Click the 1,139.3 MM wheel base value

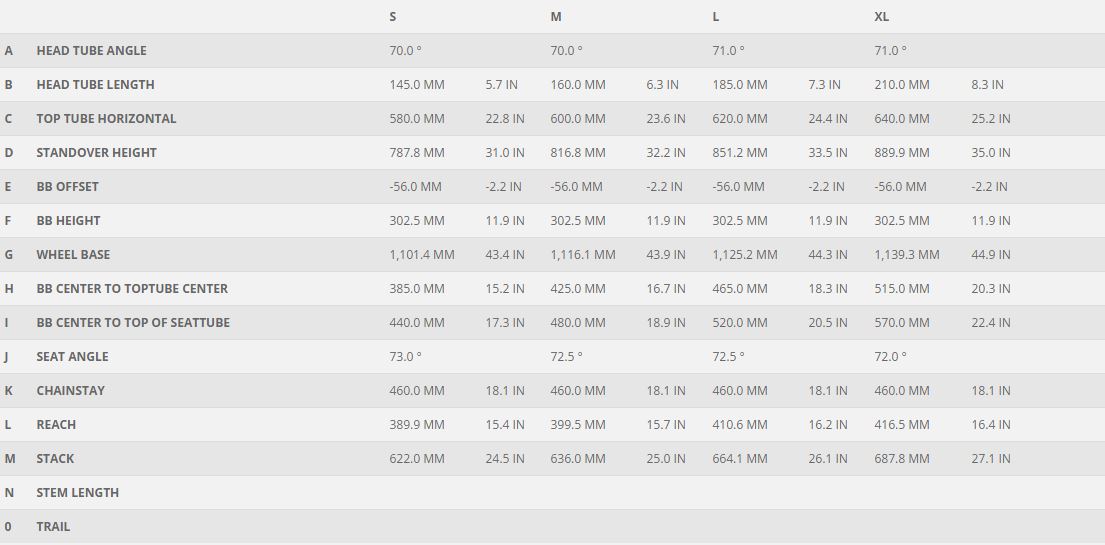[907, 255]
